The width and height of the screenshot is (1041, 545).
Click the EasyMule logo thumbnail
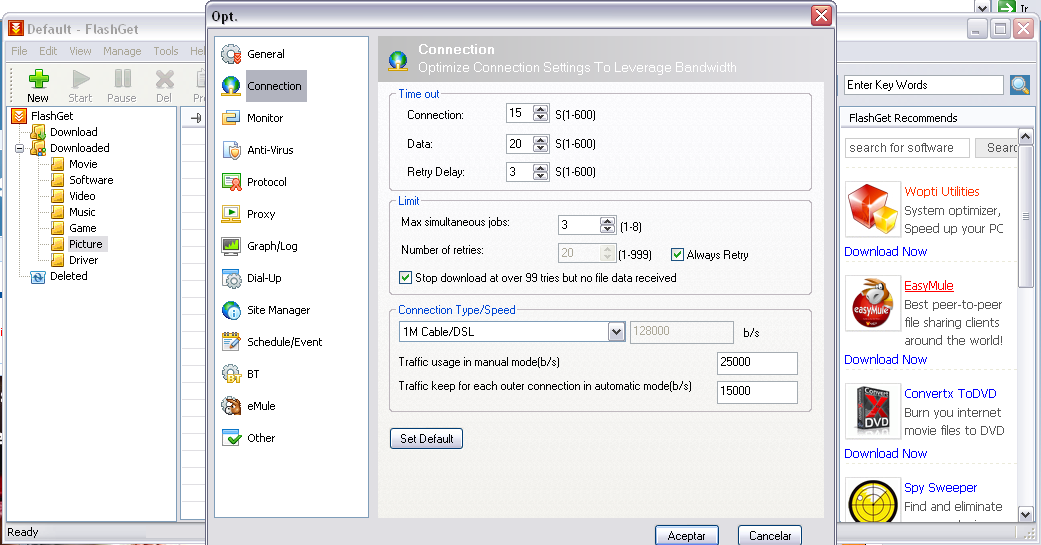coord(872,303)
